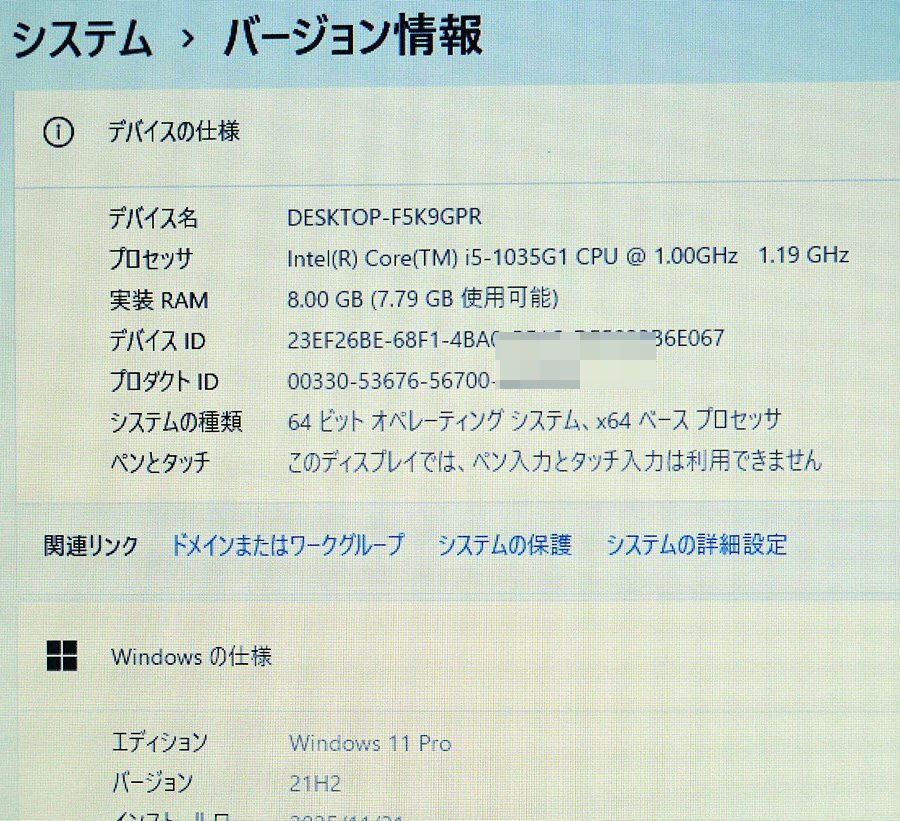Image resolution: width=900 pixels, height=821 pixels.
Task: Select the 21H2 version value
Action: tap(315, 784)
